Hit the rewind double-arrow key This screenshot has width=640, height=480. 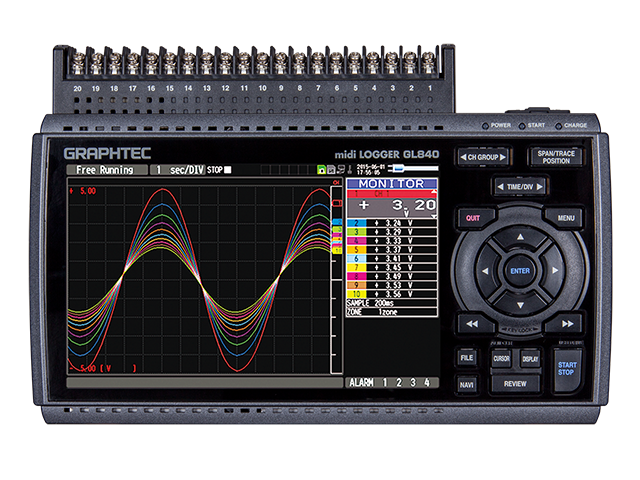472,324
